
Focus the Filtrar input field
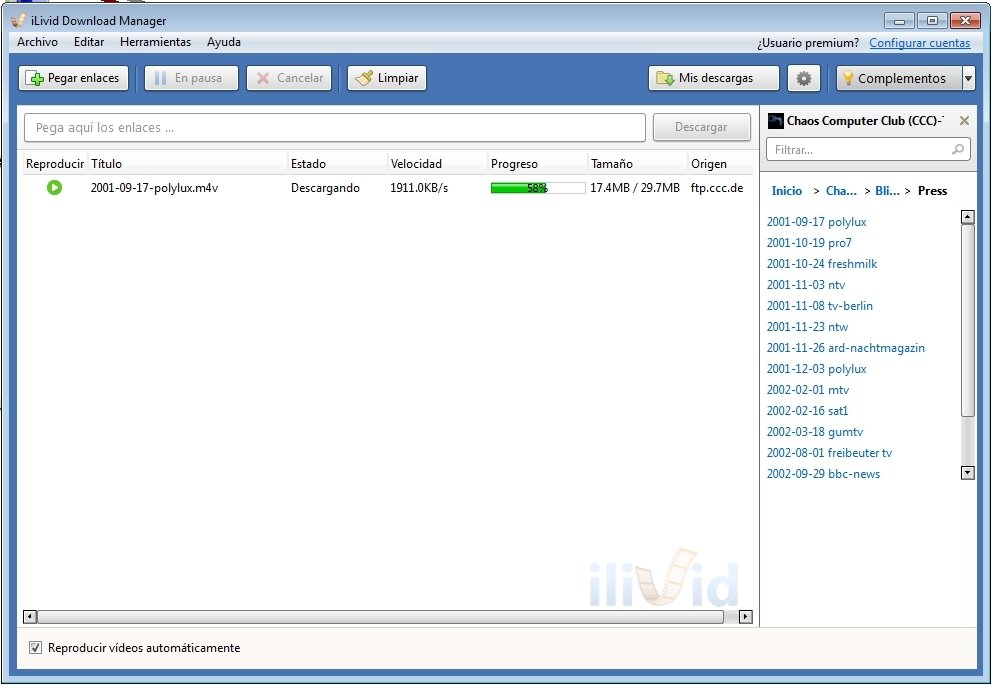pos(868,150)
